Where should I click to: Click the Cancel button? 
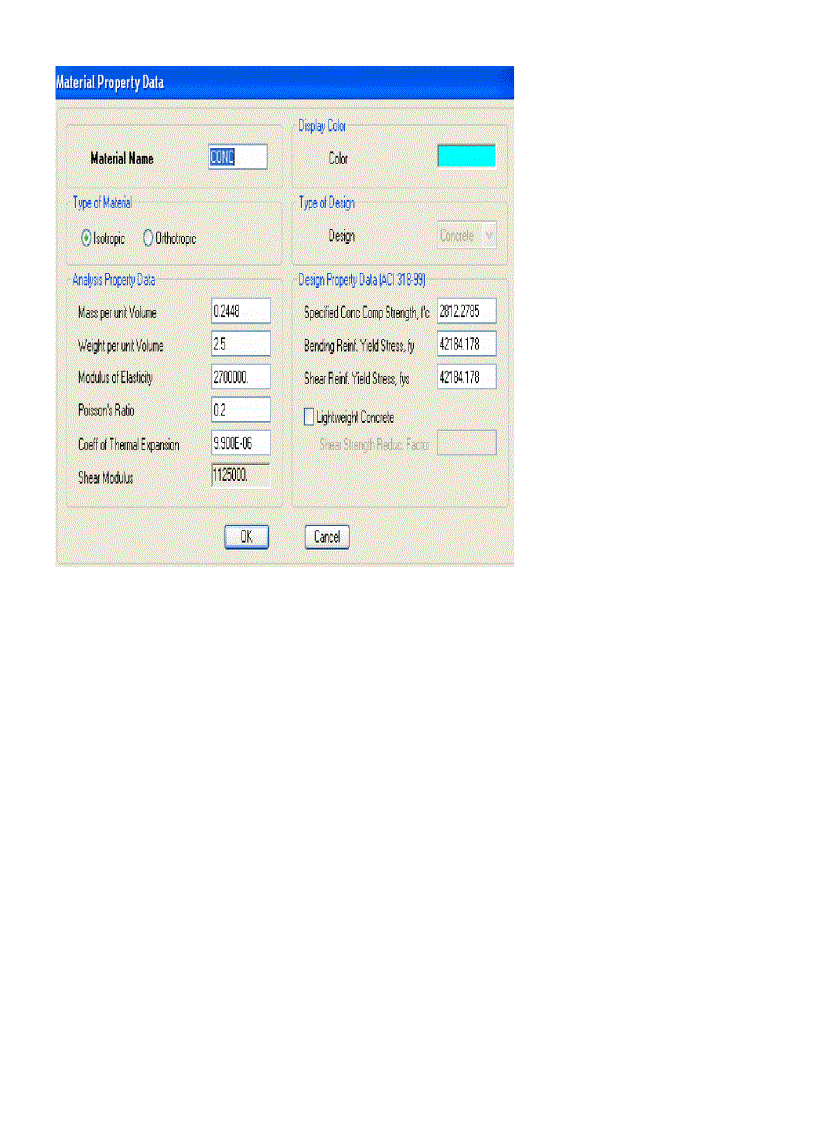[327, 537]
